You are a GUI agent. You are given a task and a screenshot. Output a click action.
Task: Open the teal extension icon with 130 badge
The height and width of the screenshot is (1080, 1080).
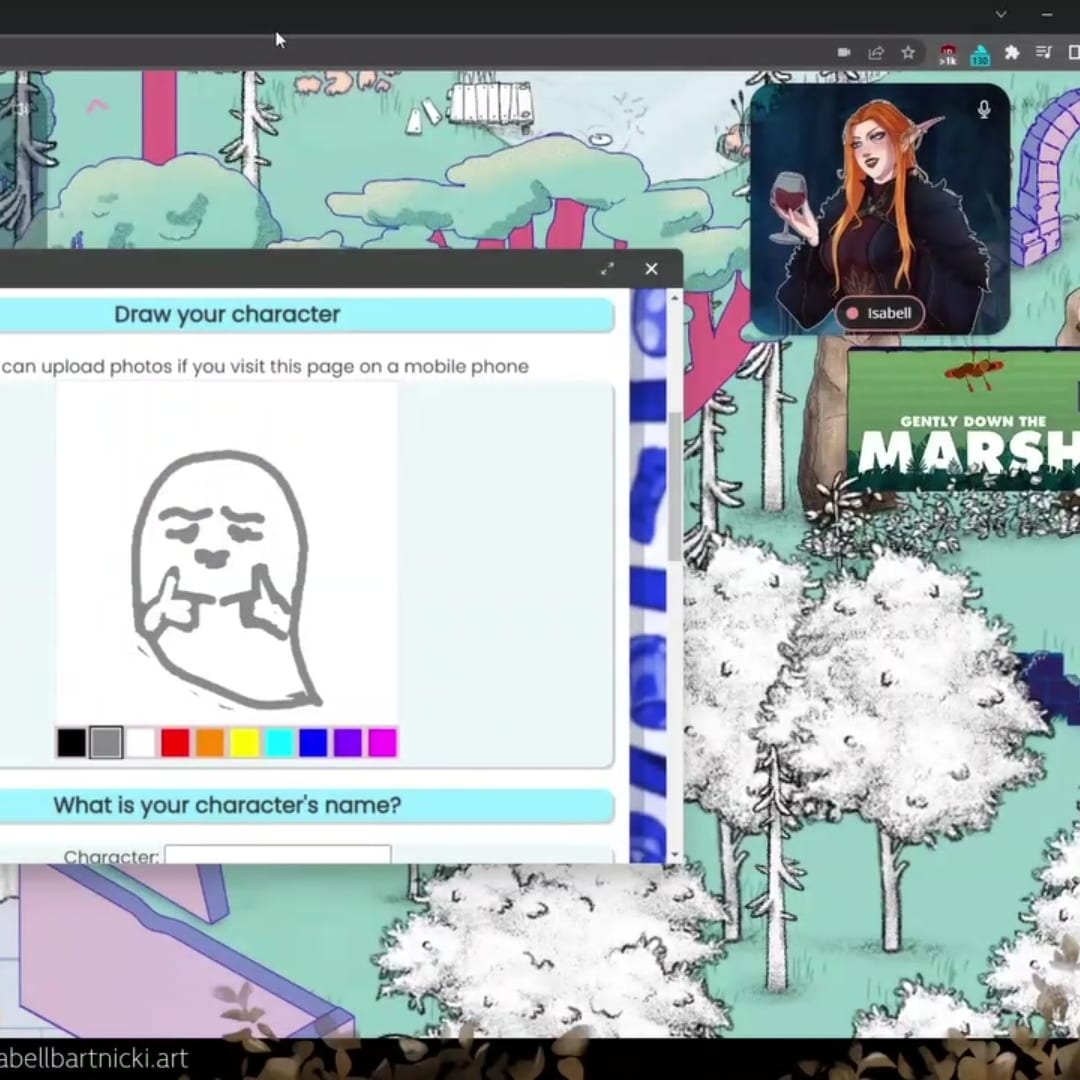[x=979, y=55]
